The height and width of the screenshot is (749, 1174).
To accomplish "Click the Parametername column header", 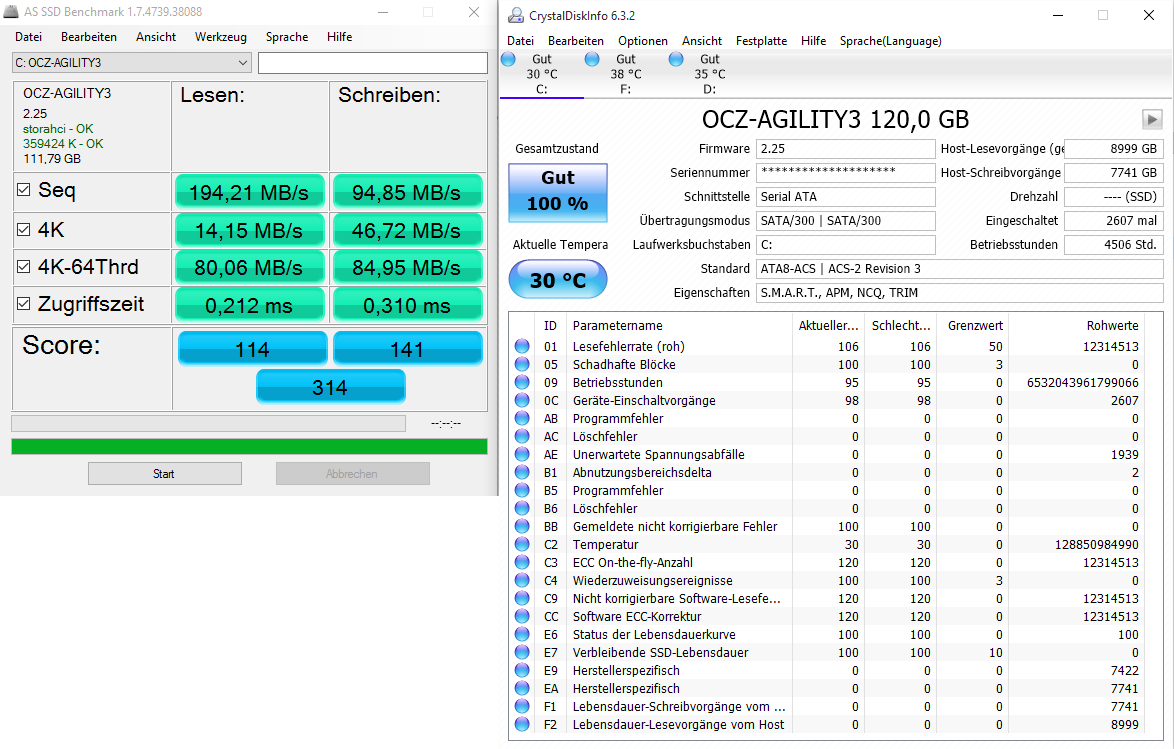I will [618, 326].
